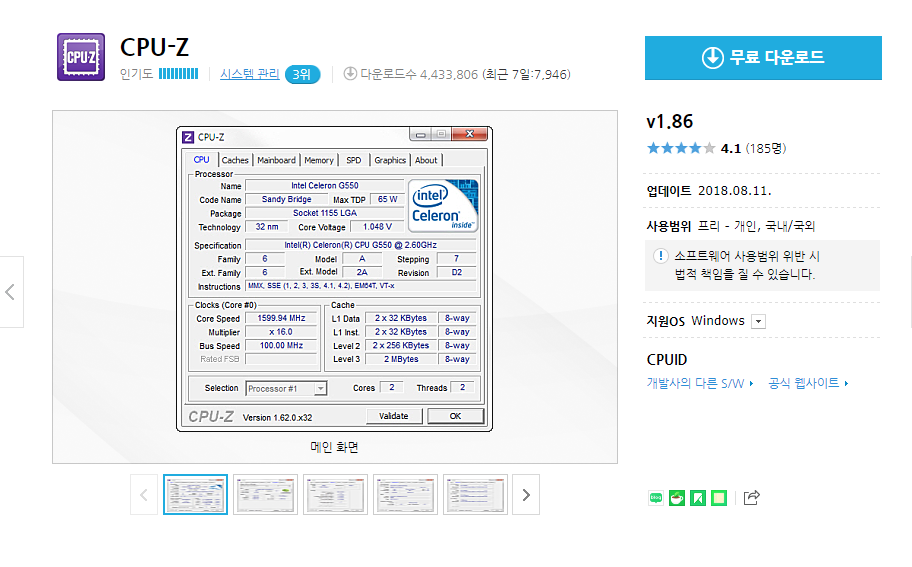Select the fifth screenshot thumbnail
This screenshot has width=912, height=567.
(x=475, y=495)
